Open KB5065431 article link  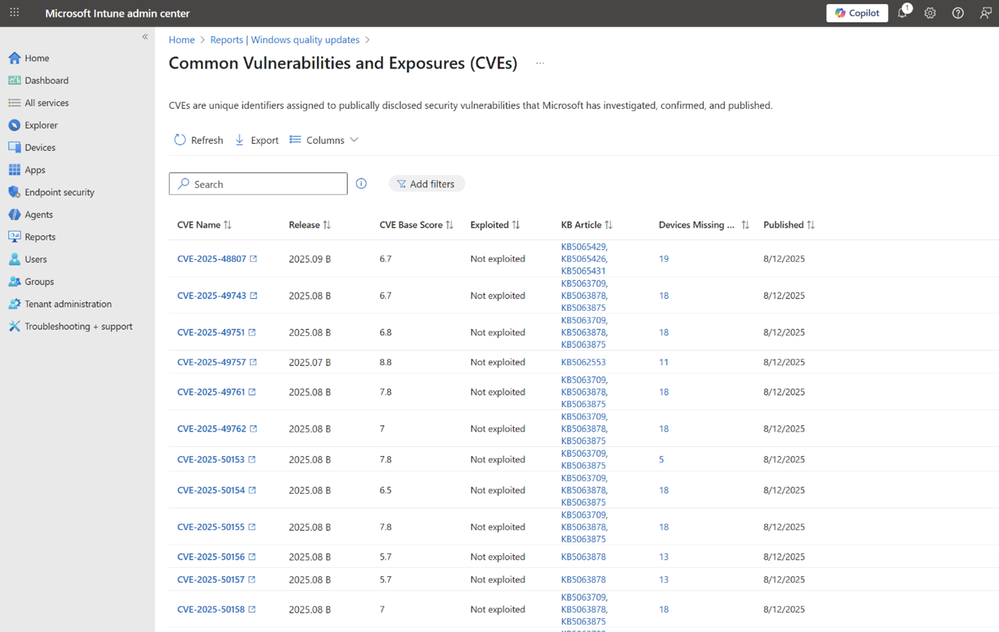point(584,271)
